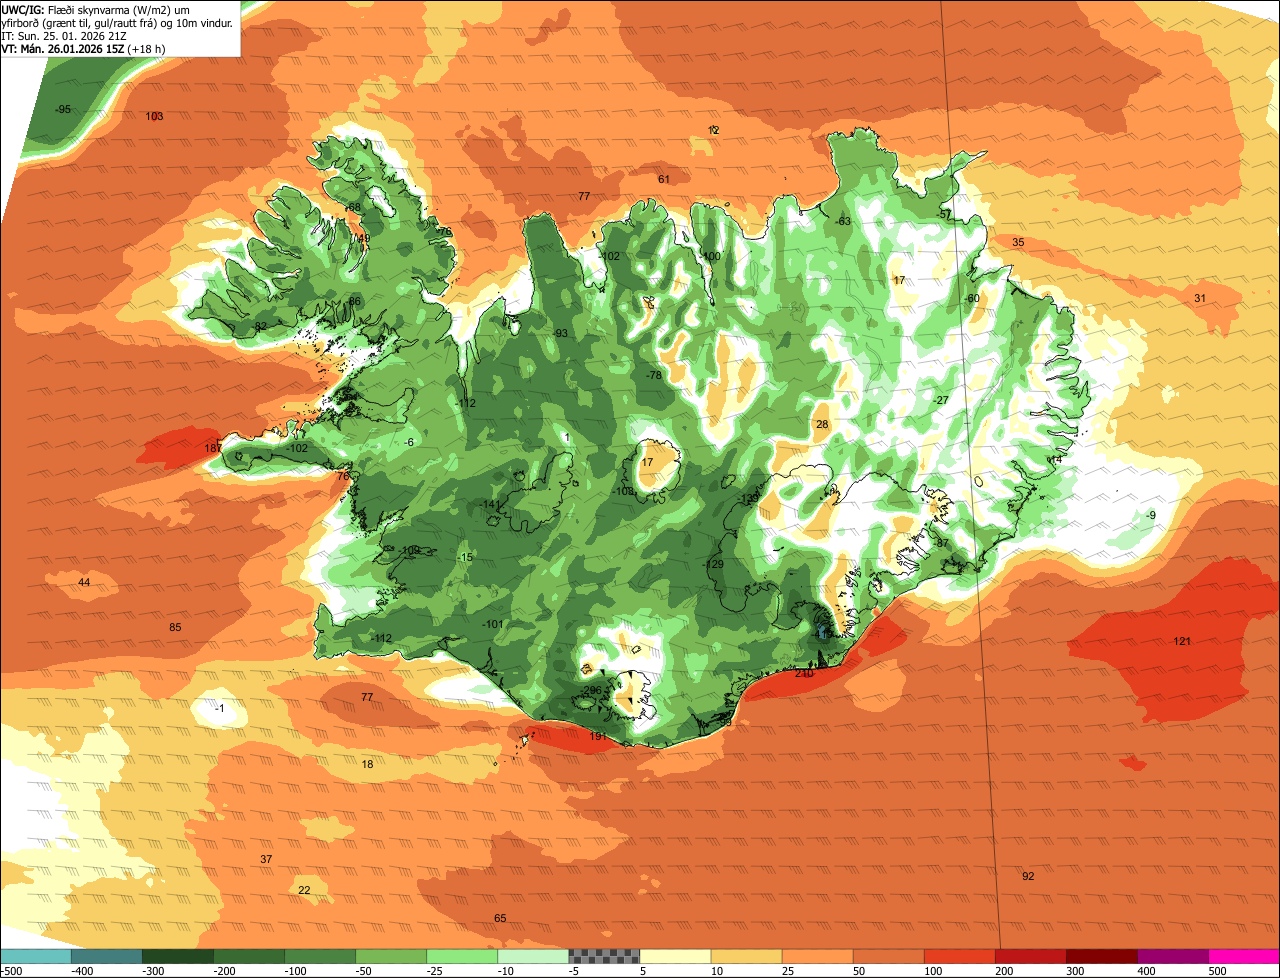Click the map value '-15' in southwest Iceland
Image resolution: width=1280 pixels, height=978 pixels.
click(464, 558)
